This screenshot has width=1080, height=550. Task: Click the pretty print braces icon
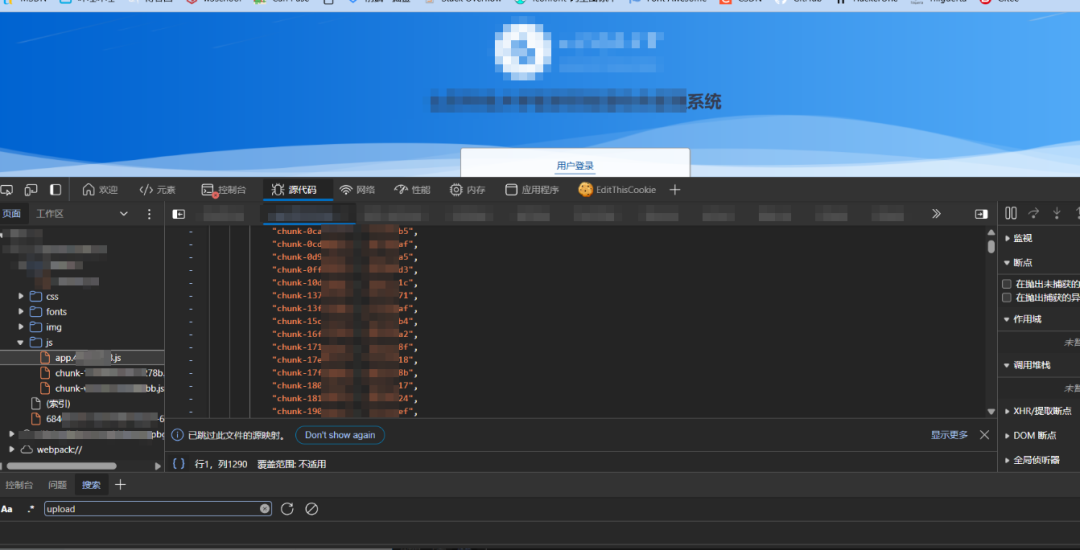pyautogui.click(x=178, y=464)
